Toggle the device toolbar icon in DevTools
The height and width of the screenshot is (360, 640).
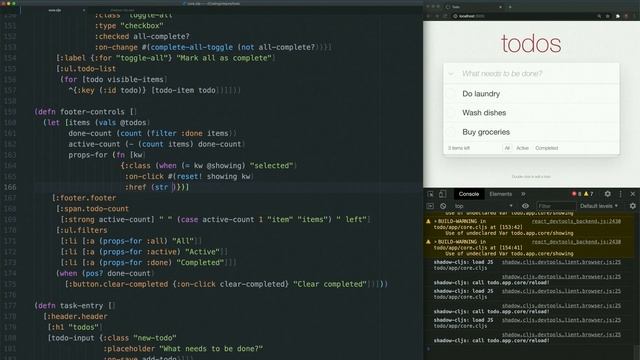(x=442, y=194)
